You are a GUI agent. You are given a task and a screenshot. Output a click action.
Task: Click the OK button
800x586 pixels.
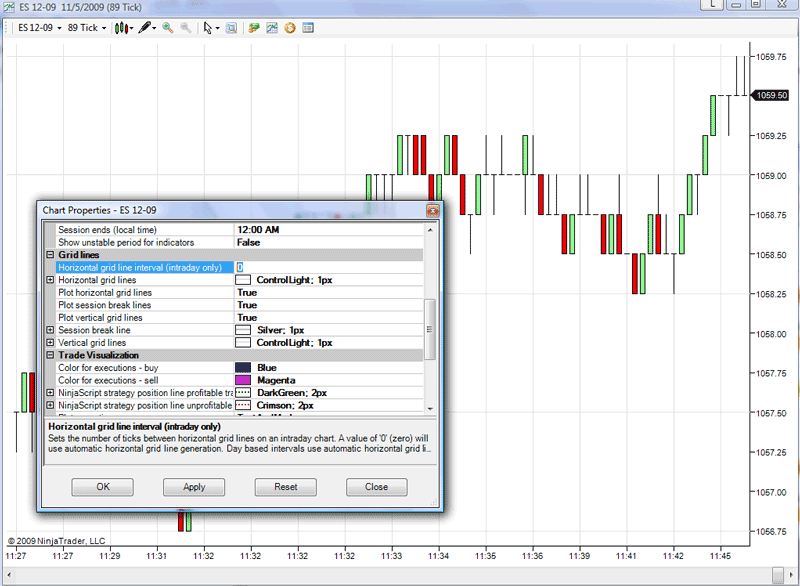(103, 487)
